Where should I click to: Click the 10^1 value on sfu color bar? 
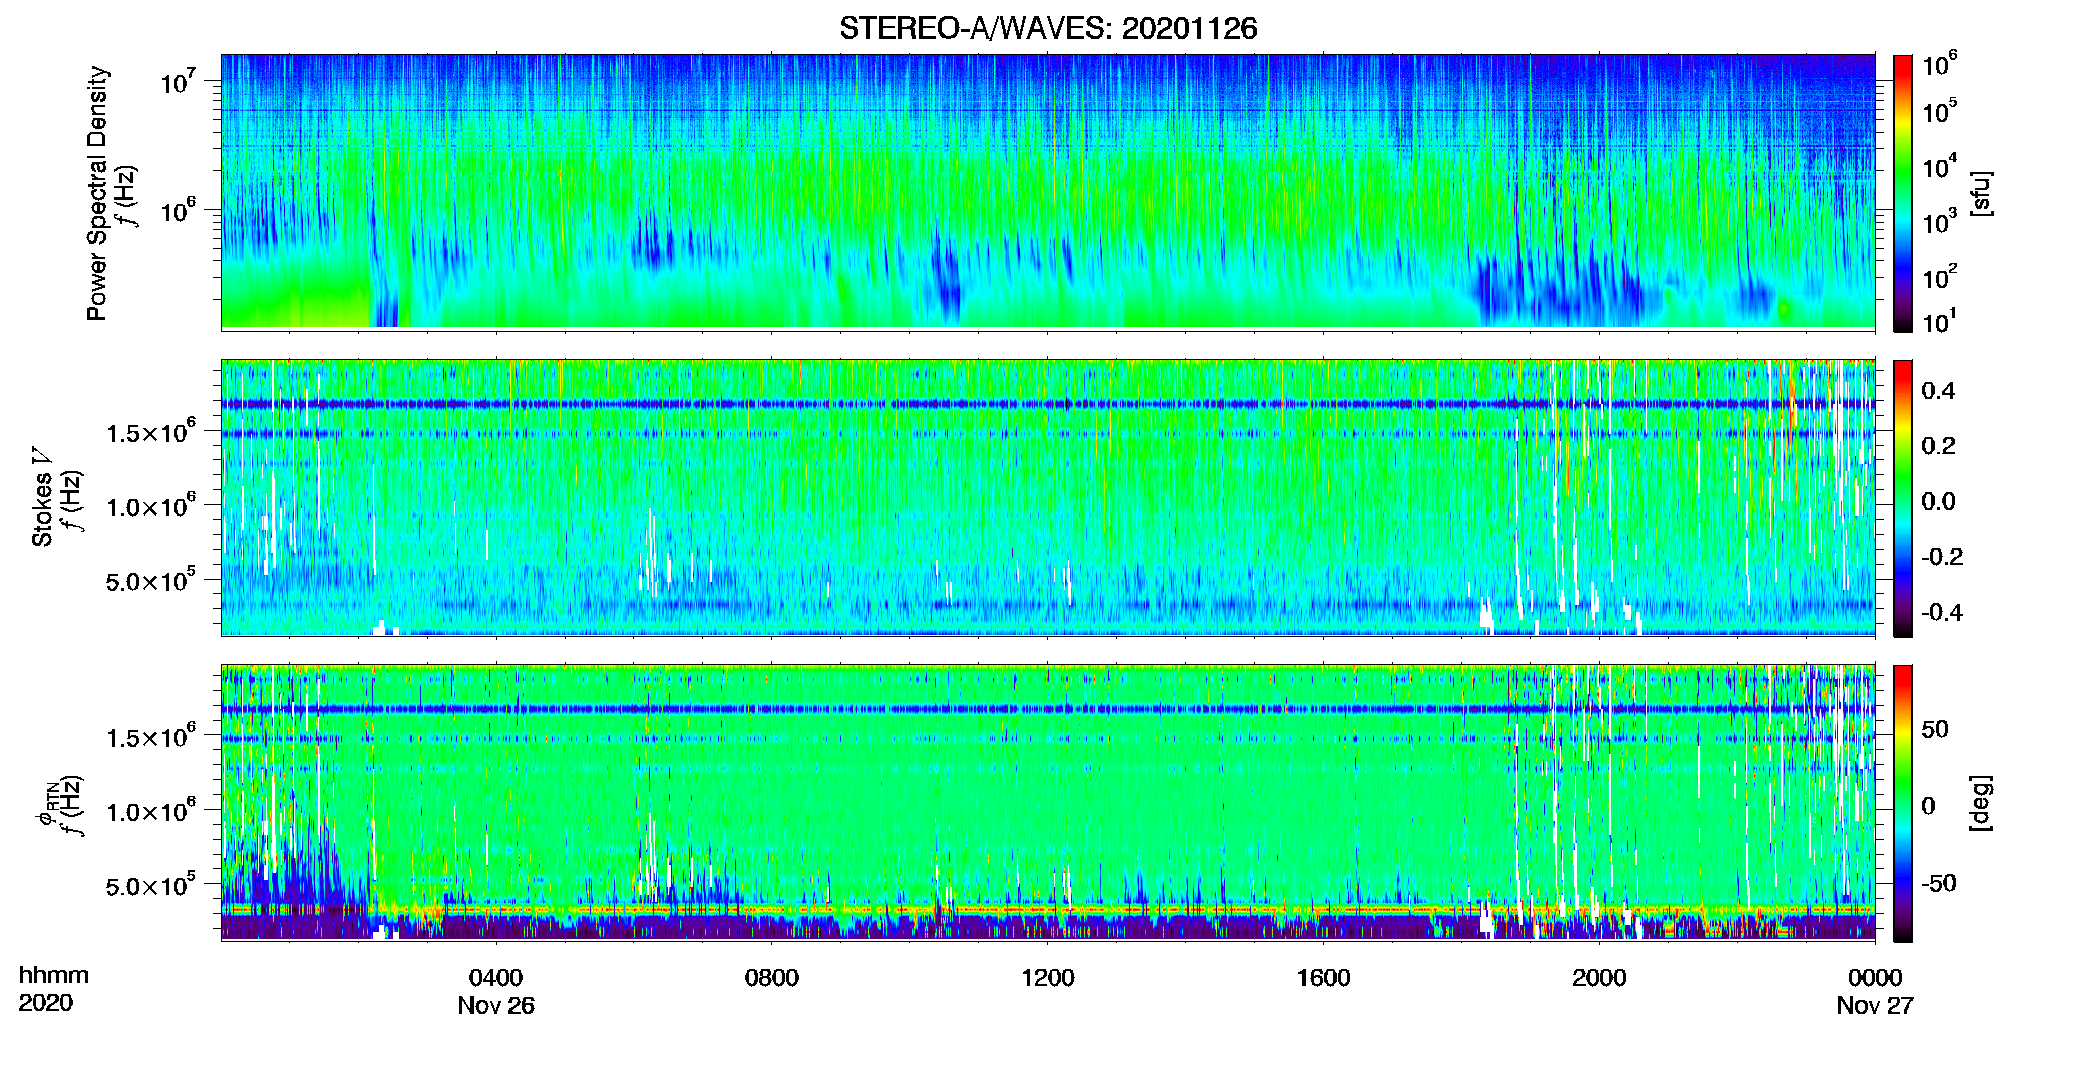click(x=1940, y=322)
